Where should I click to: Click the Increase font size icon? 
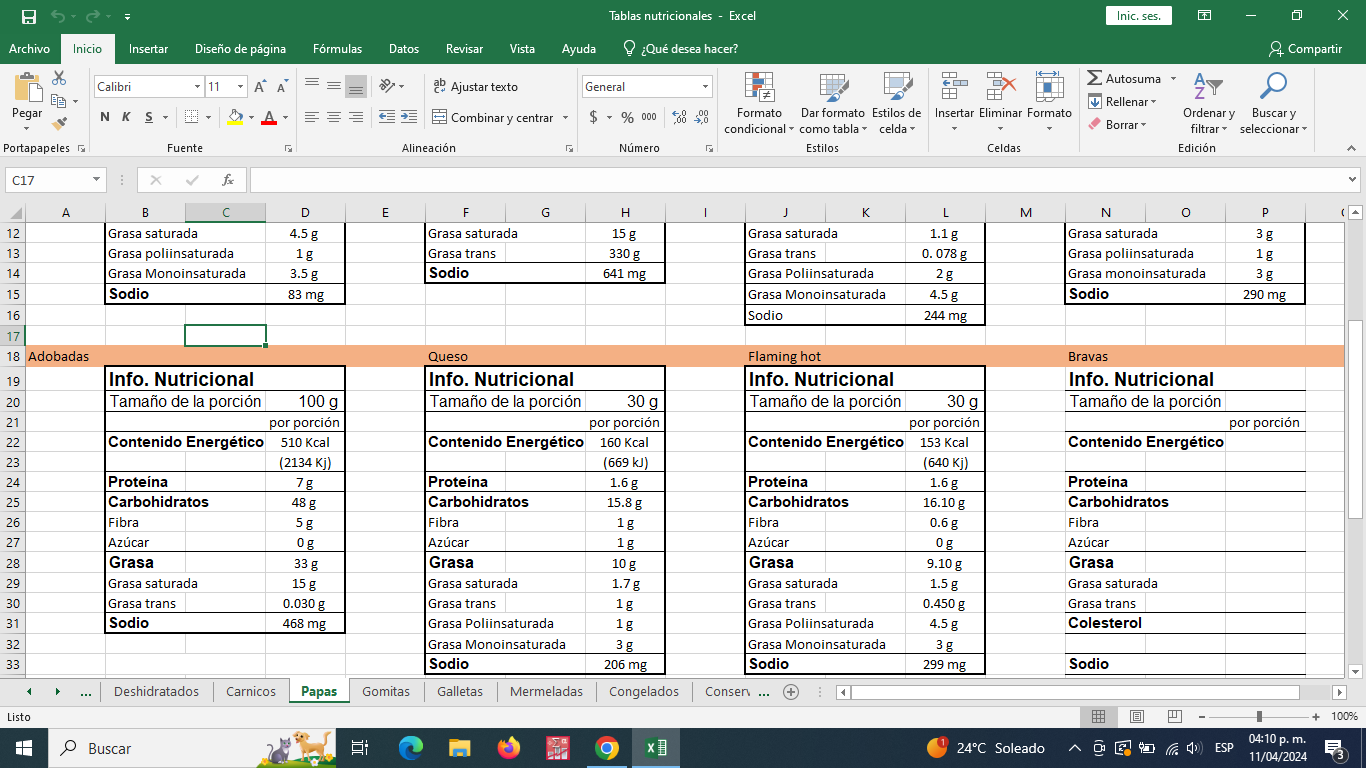(262, 87)
